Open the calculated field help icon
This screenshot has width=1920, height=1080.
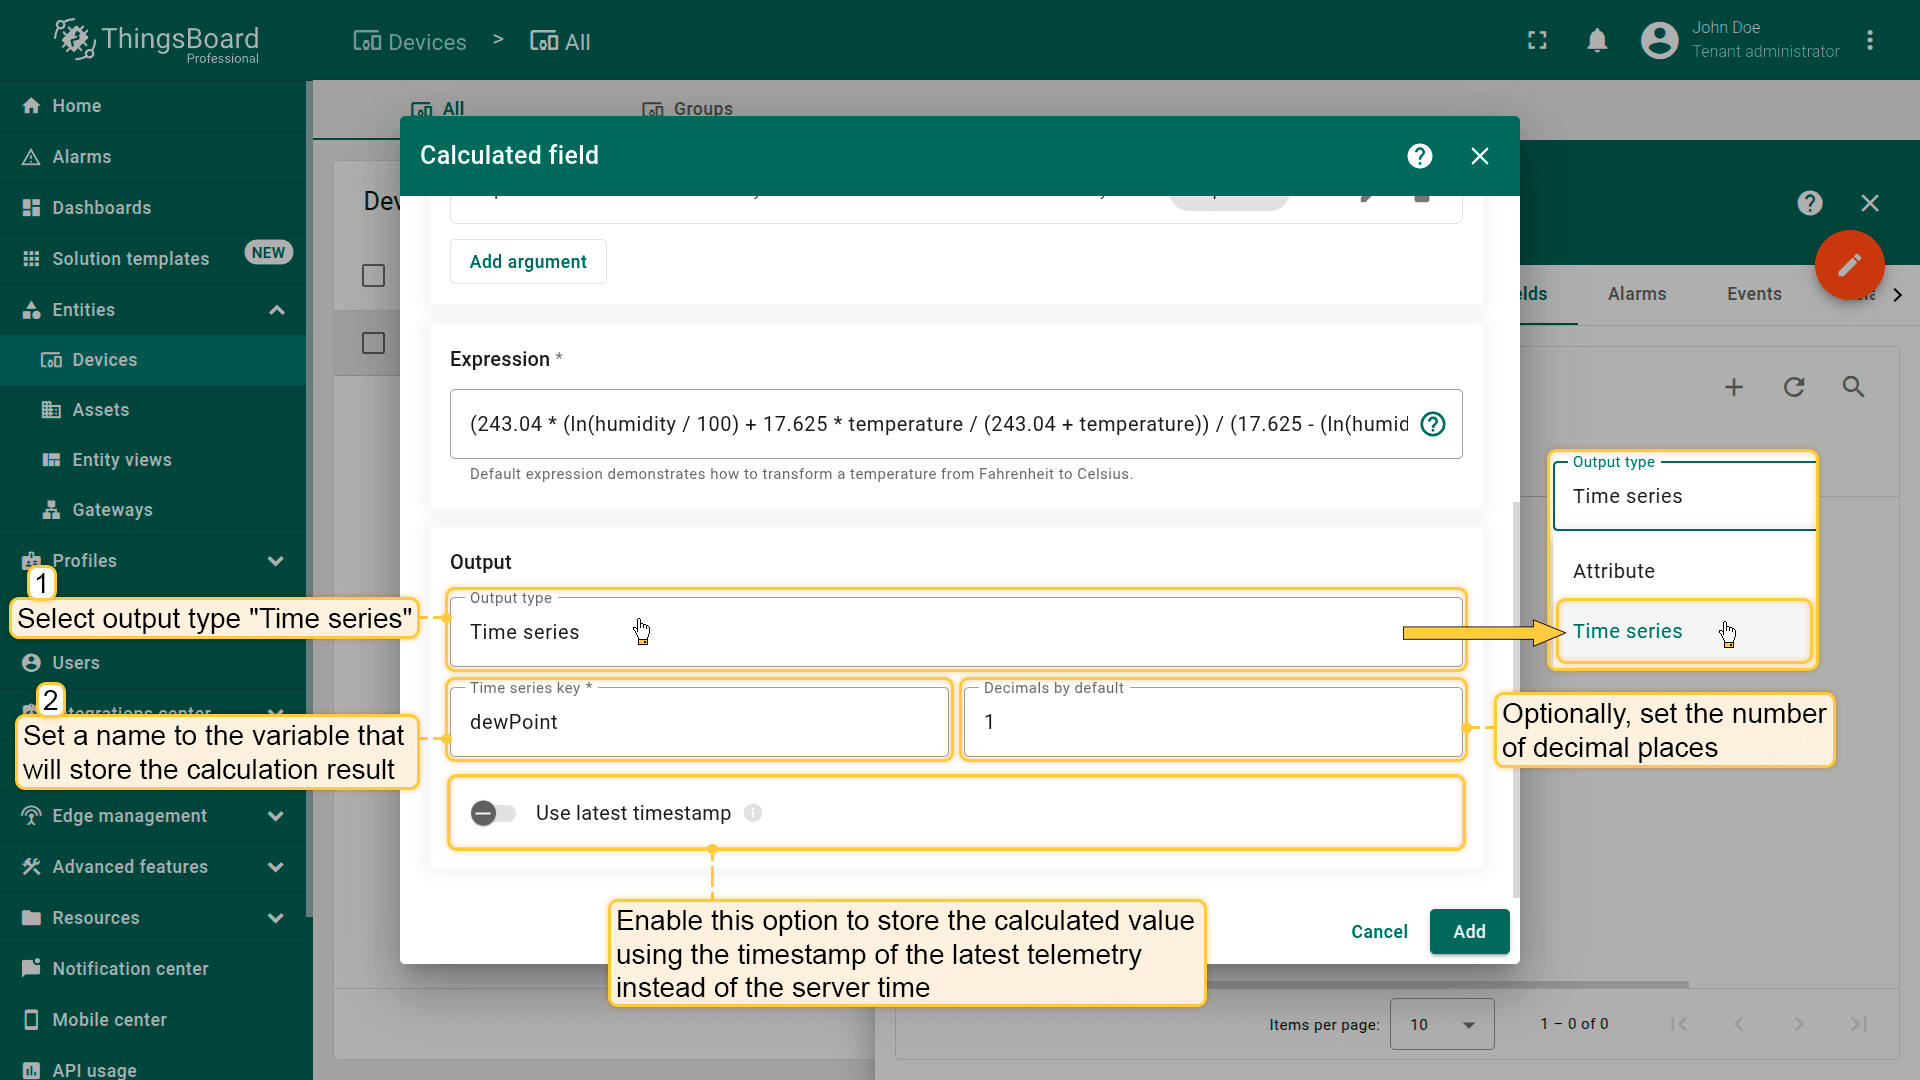click(x=1419, y=156)
